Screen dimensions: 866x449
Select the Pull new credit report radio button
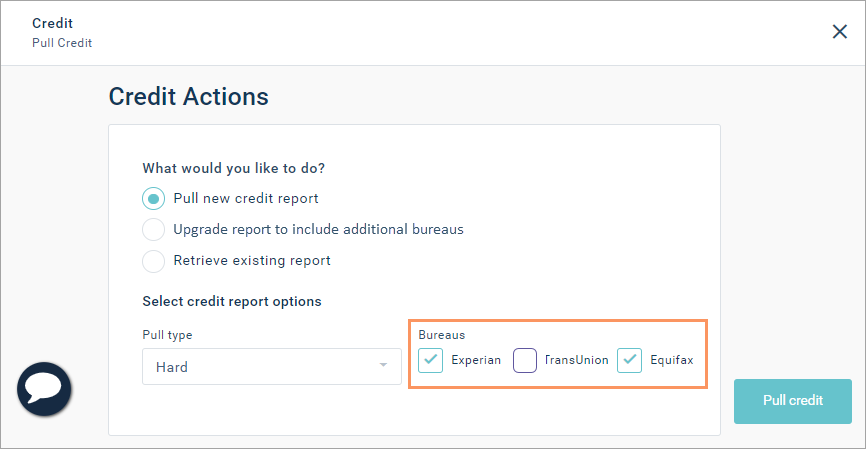click(x=154, y=199)
